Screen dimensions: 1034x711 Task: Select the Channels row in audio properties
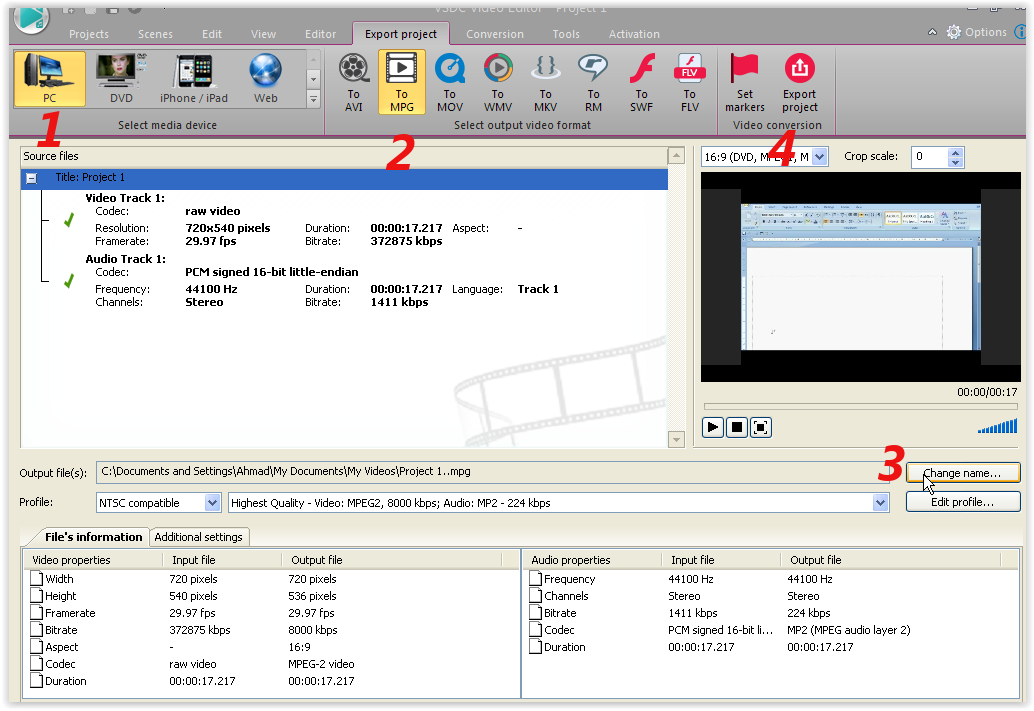(772, 596)
